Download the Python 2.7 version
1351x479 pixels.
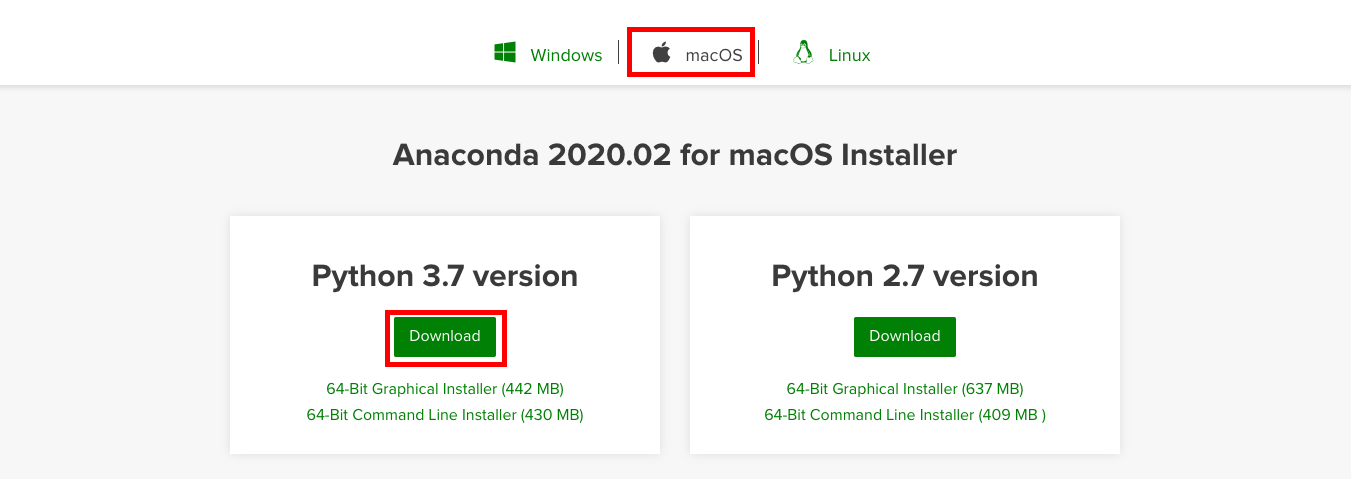[905, 336]
